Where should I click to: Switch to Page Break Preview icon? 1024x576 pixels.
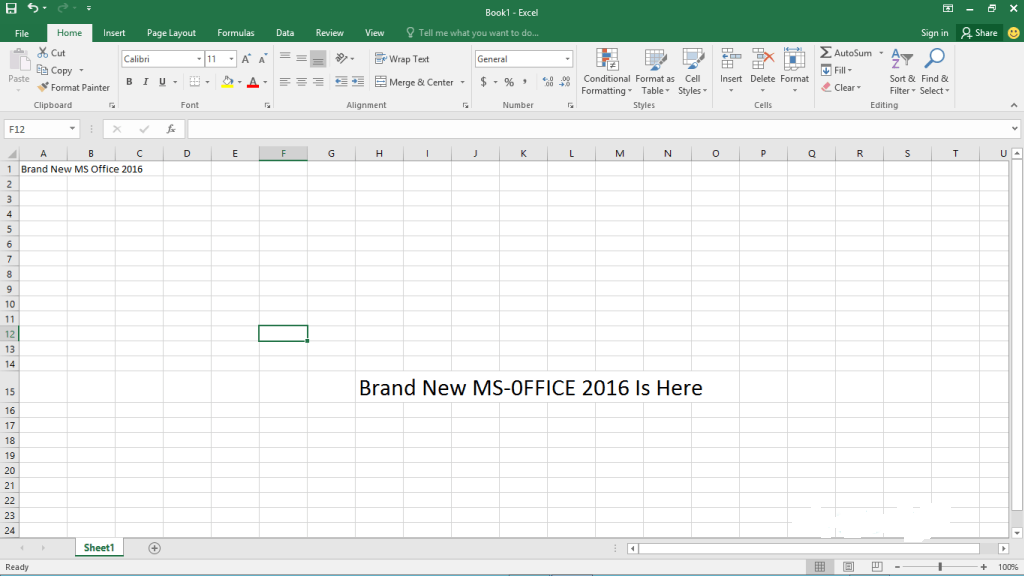pos(877,566)
